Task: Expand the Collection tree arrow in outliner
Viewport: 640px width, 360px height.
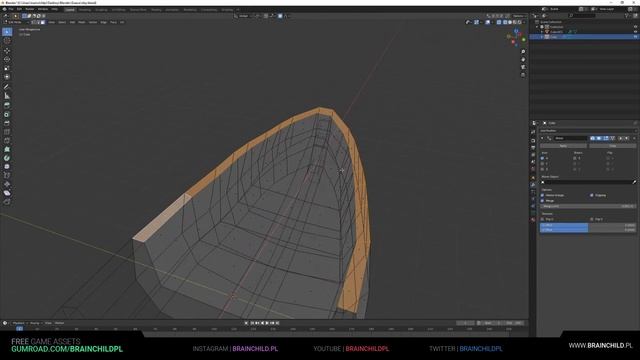Action: (x=537, y=27)
